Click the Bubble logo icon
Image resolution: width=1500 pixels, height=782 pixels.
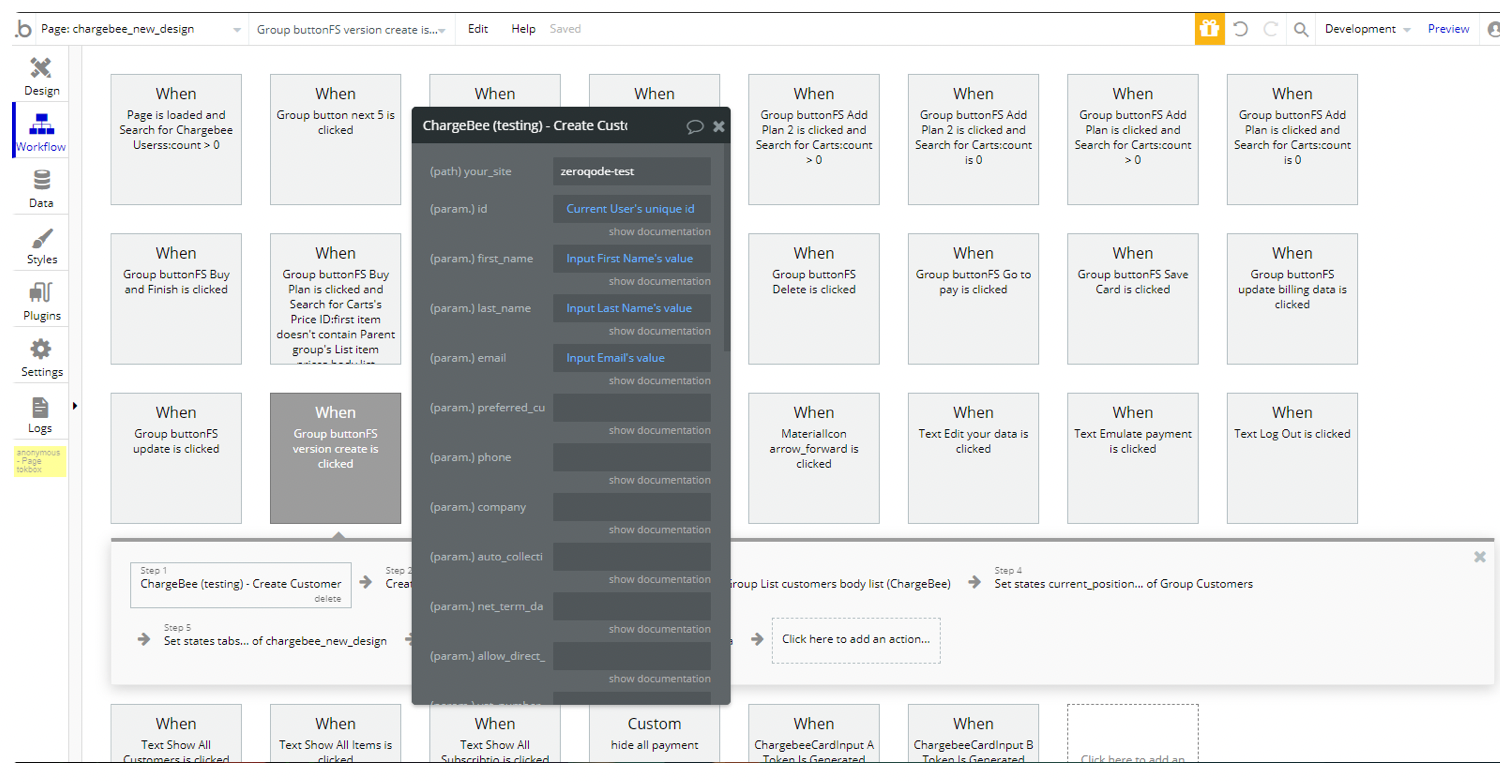[22, 30]
